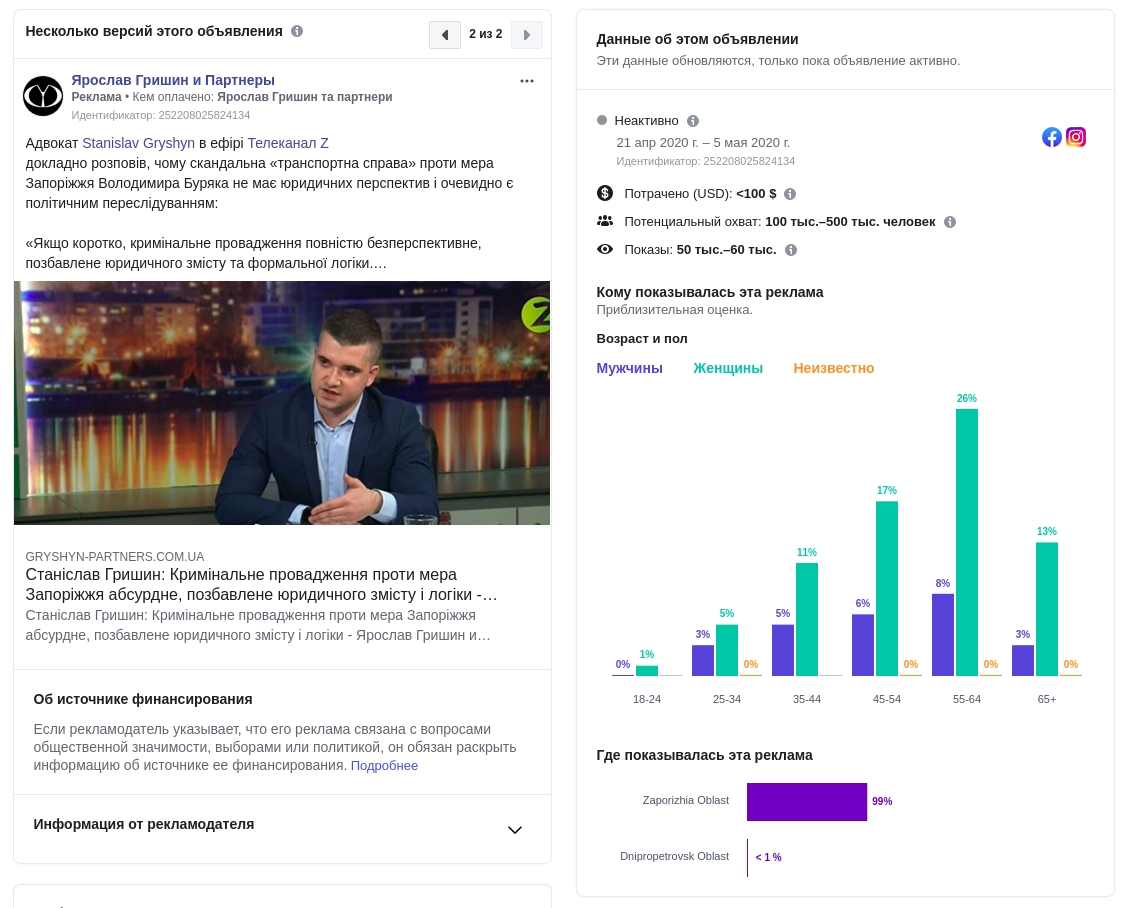Click the 26% women bar for 55-64
The width and height of the screenshot is (1135, 908).
tap(967, 542)
